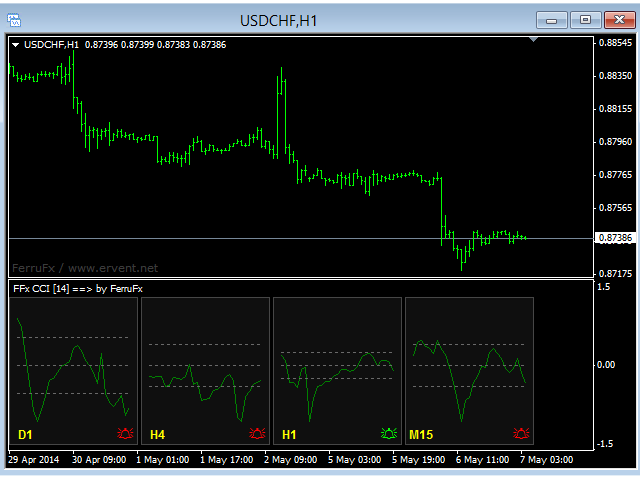The width and height of the screenshot is (640, 480).
Task: Open the dropdown arrow beside USDCHF,H1 label
Action: point(15,44)
